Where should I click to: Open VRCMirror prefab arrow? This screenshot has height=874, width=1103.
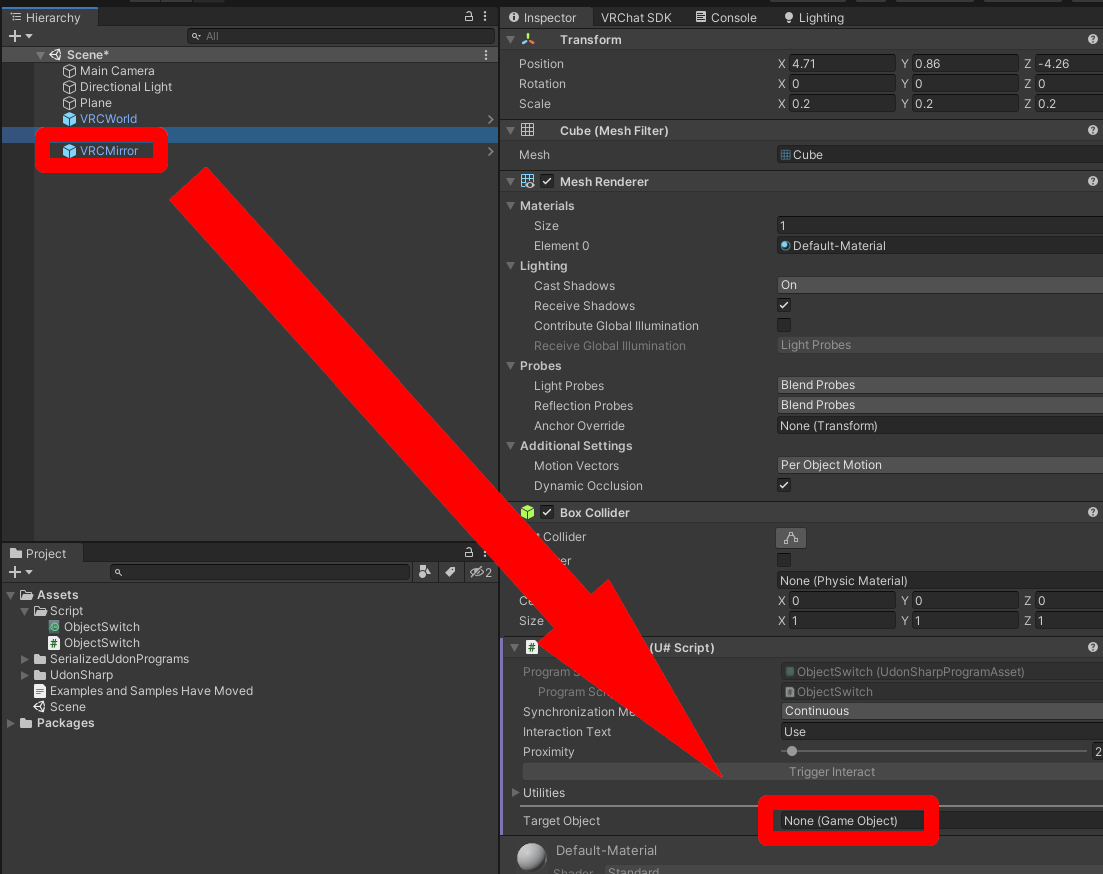(490, 151)
